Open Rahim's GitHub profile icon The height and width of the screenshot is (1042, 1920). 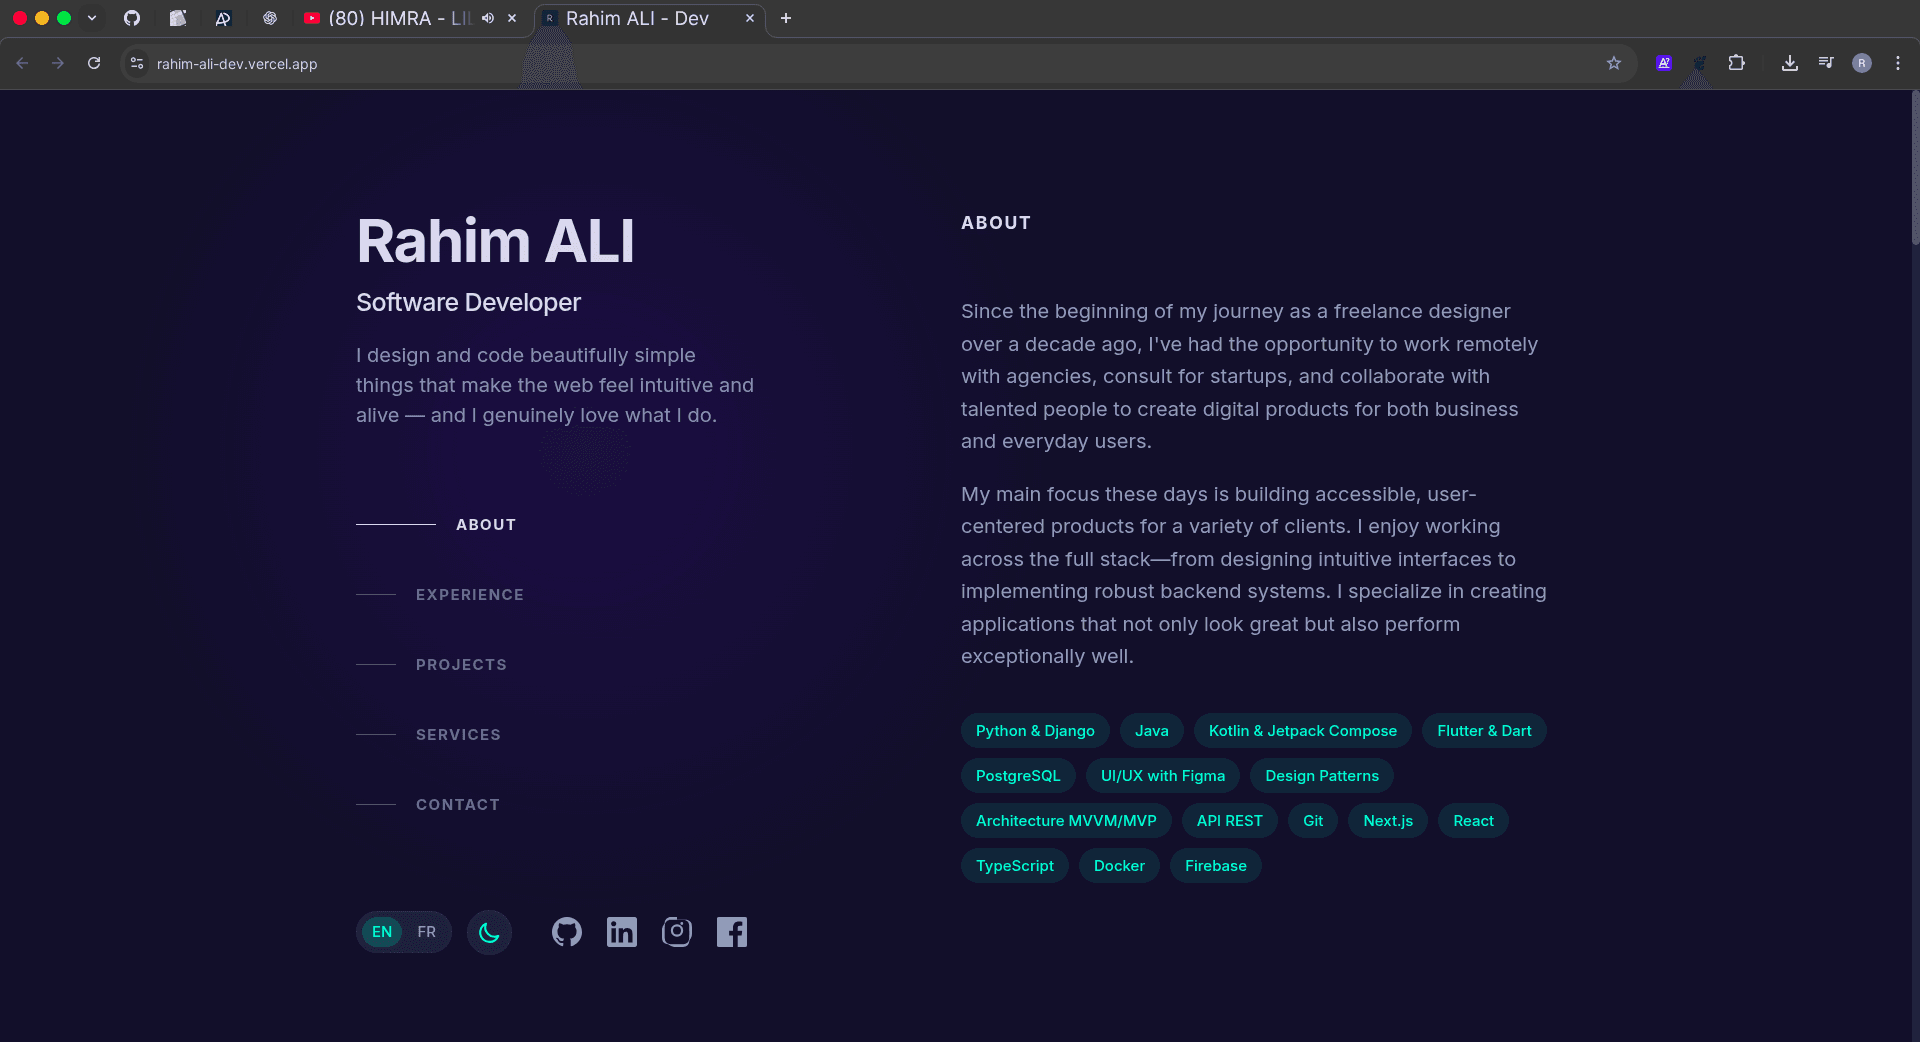[x=566, y=931]
